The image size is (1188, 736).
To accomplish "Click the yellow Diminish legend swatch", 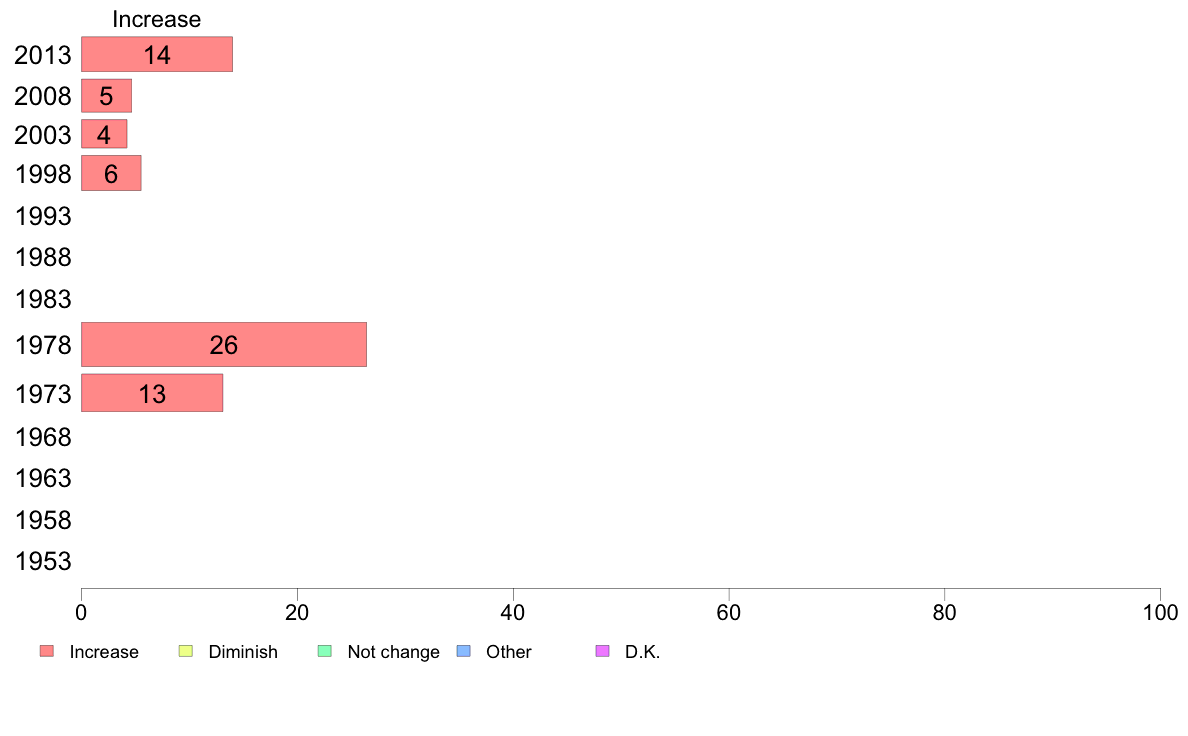I will 186,651.
